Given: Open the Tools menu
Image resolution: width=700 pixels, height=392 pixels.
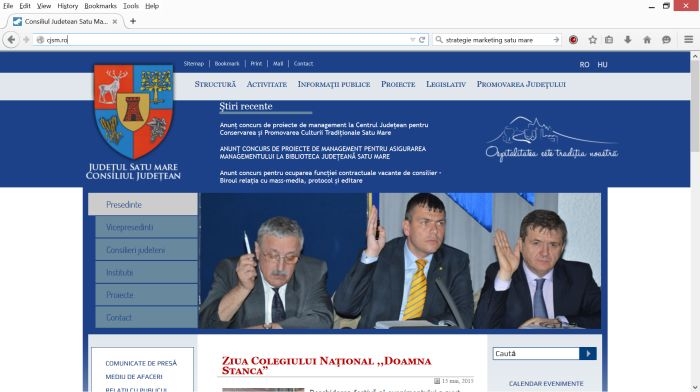Looking at the screenshot, I should pos(131,6).
